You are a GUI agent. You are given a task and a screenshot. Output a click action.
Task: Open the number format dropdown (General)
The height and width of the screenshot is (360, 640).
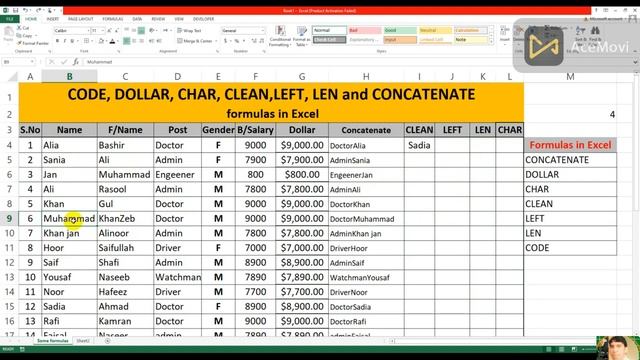(x=262, y=31)
